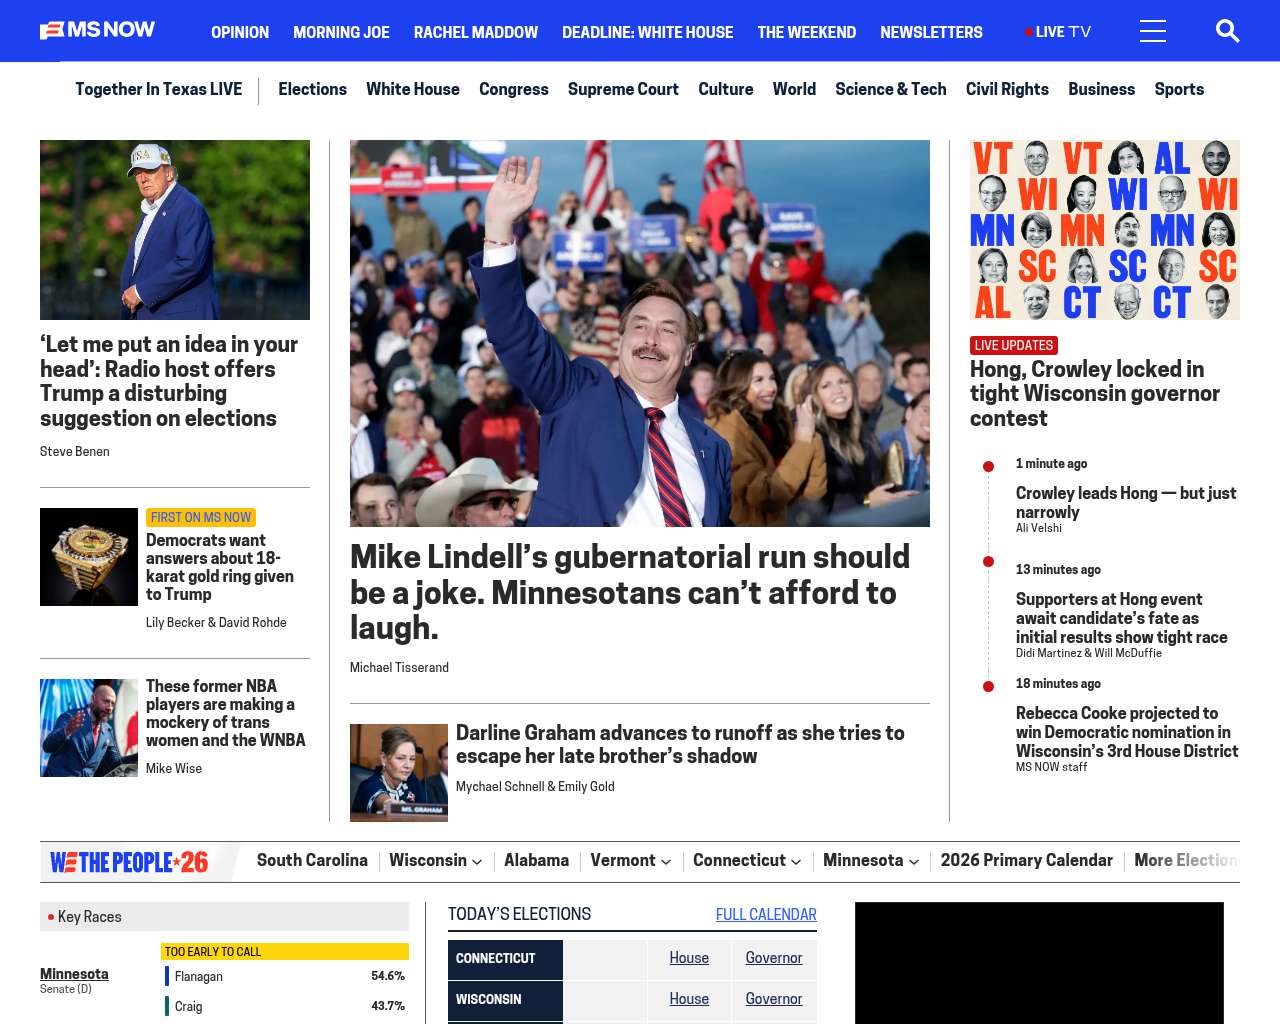Click the First on MS NOW tag
Viewport: 1280px width, 1024px height.
coord(201,517)
